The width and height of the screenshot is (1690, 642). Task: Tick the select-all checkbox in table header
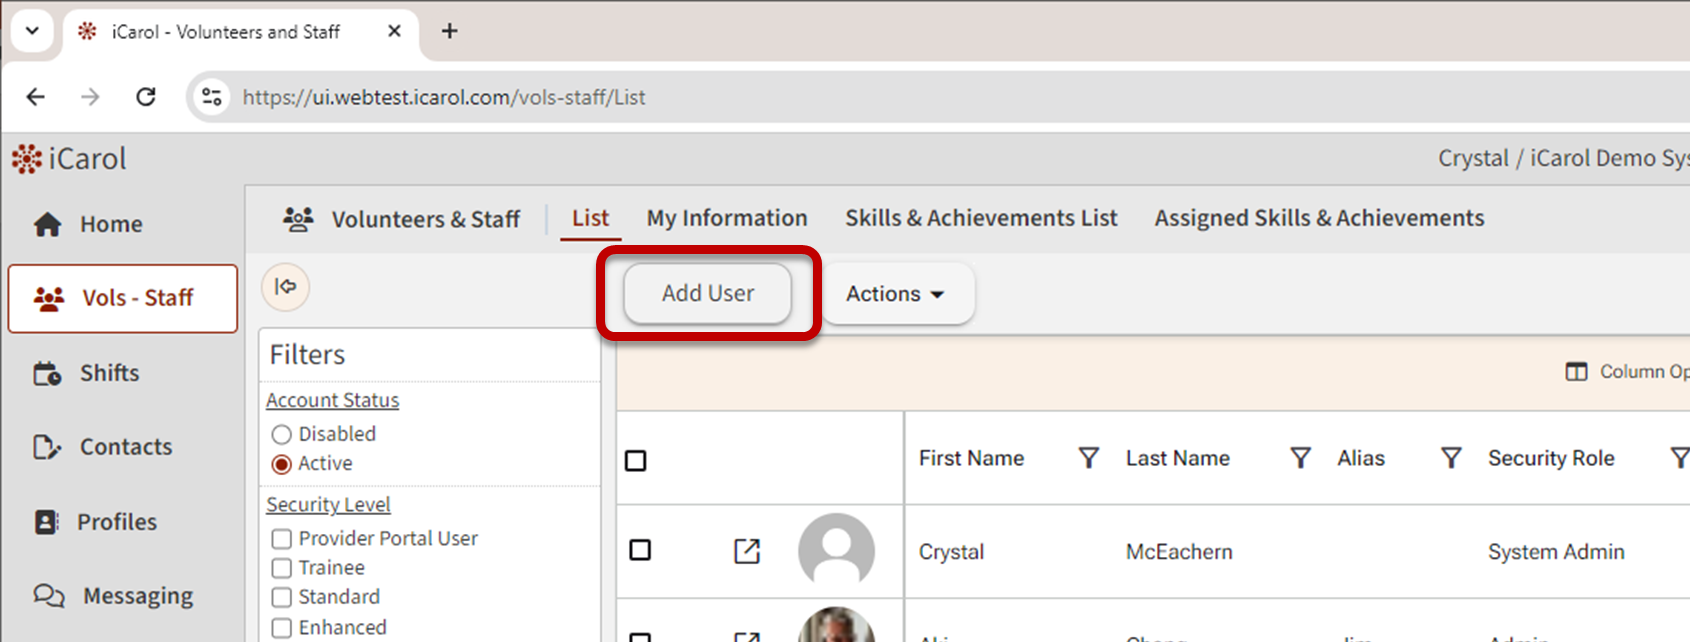636,461
